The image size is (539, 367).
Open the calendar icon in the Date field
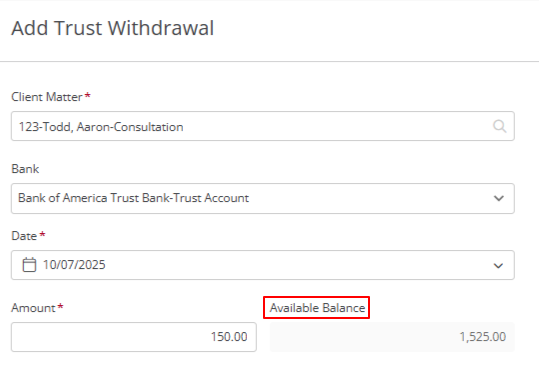[x=29, y=265]
